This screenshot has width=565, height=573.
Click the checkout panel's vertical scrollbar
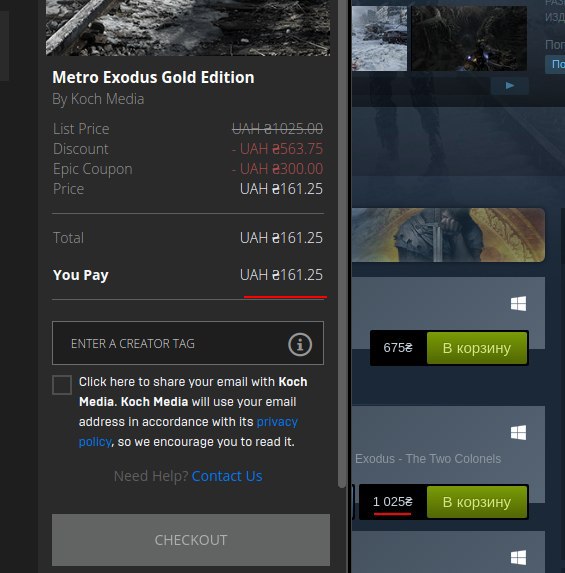click(342, 244)
